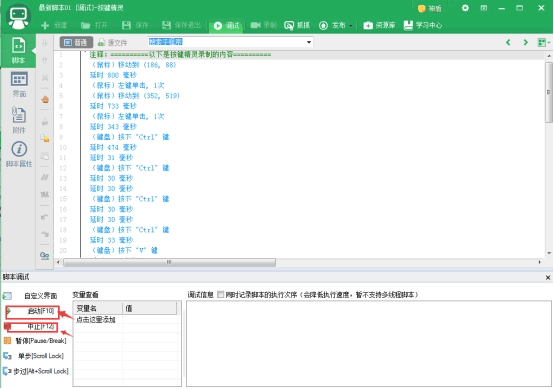
Task: Enable 同时记录脚本的执行次序 checkbox
Action: point(221,294)
